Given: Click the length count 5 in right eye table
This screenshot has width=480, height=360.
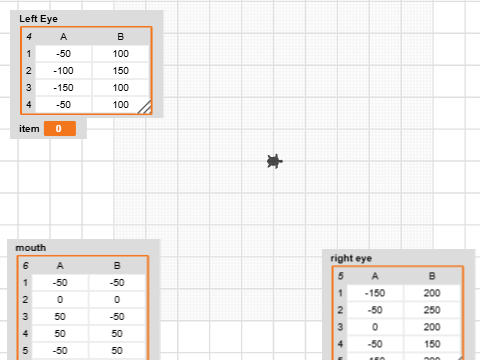Looking at the screenshot, I should [x=340, y=276].
